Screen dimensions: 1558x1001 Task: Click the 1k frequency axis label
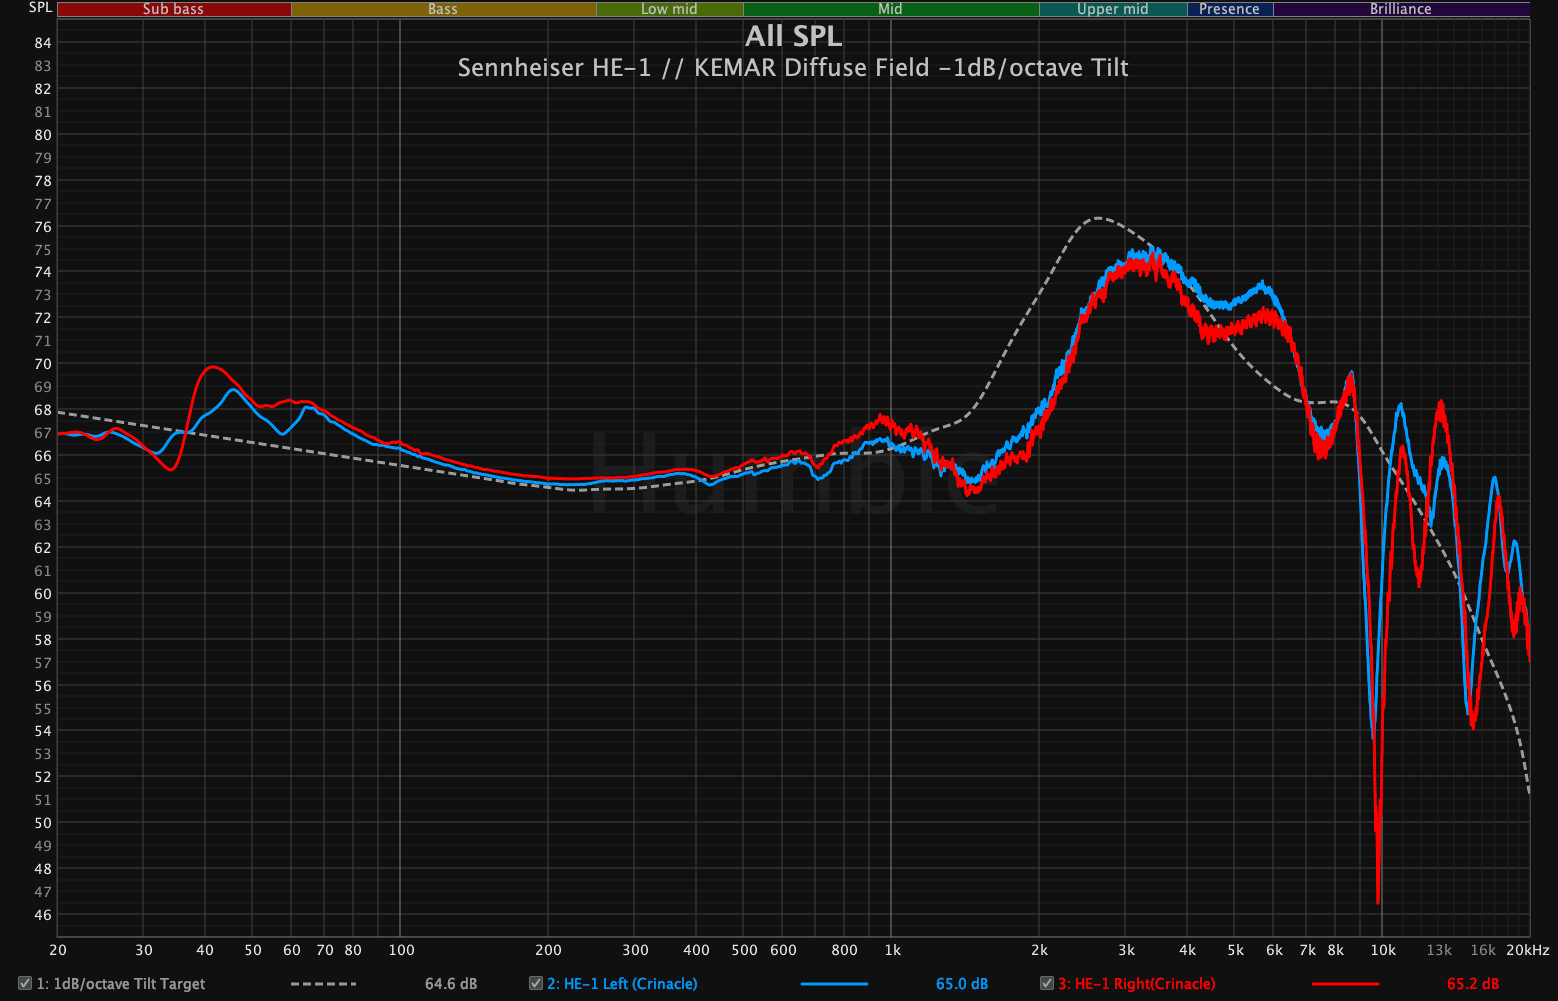click(892, 950)
